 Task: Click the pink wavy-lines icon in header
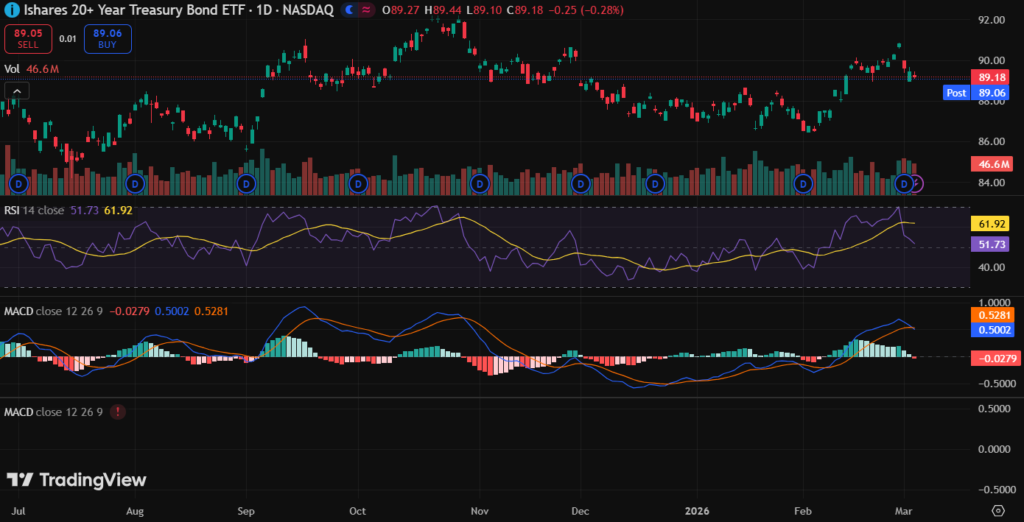[366, 10]
